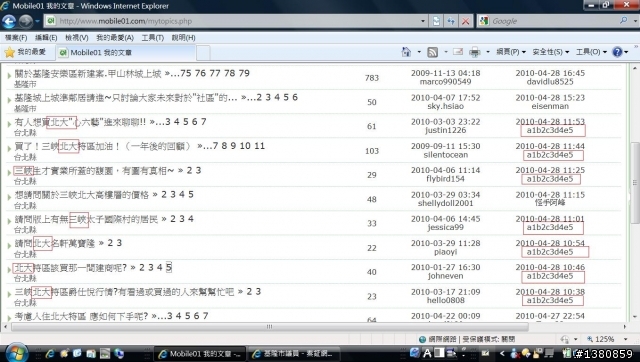The width and height of the screenshot is (640, 362).
Task: Click author jessica99
Action: pyautogui.click(x=445, y=227)
